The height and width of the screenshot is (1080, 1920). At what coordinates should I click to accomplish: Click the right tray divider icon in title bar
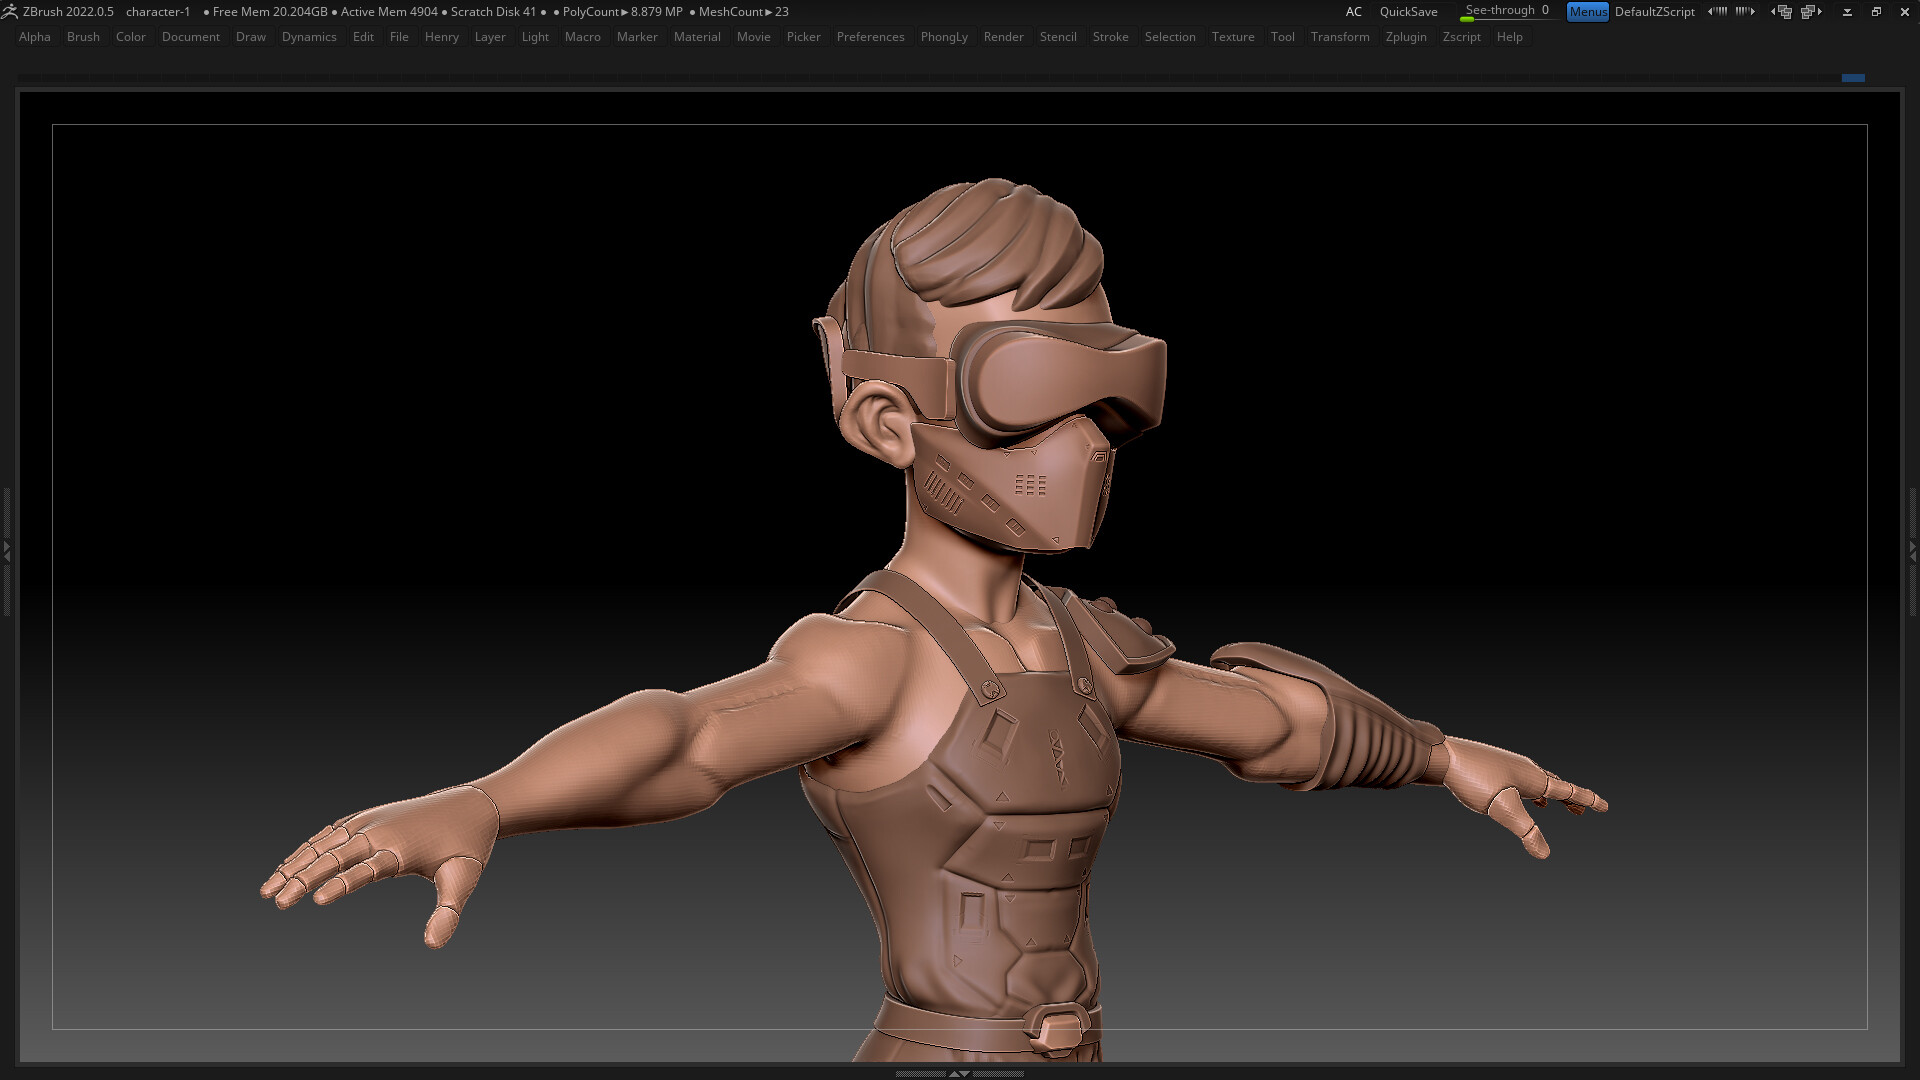tap(1745, 11)
